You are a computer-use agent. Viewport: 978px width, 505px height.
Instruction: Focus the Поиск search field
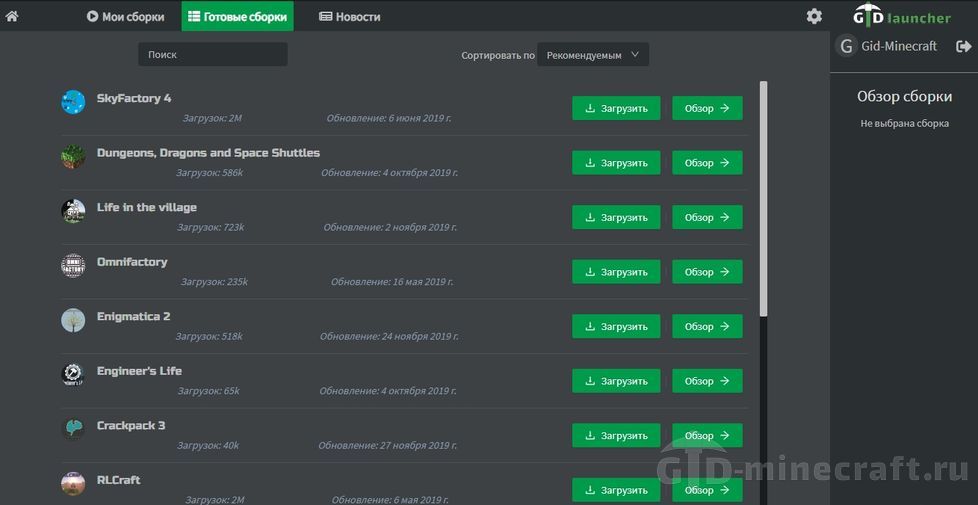point(213,55)
